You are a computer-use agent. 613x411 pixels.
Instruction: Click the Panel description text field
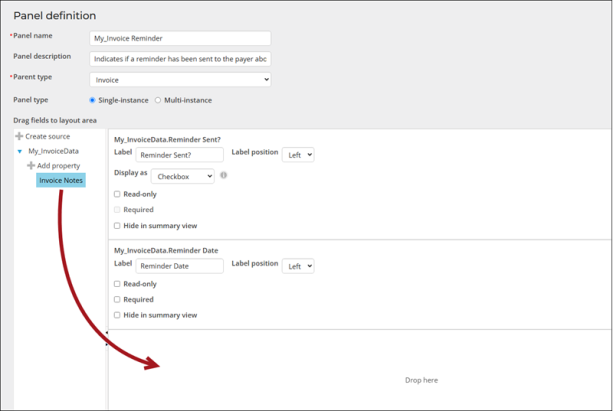pyautogui.click(x=180, y=58)
